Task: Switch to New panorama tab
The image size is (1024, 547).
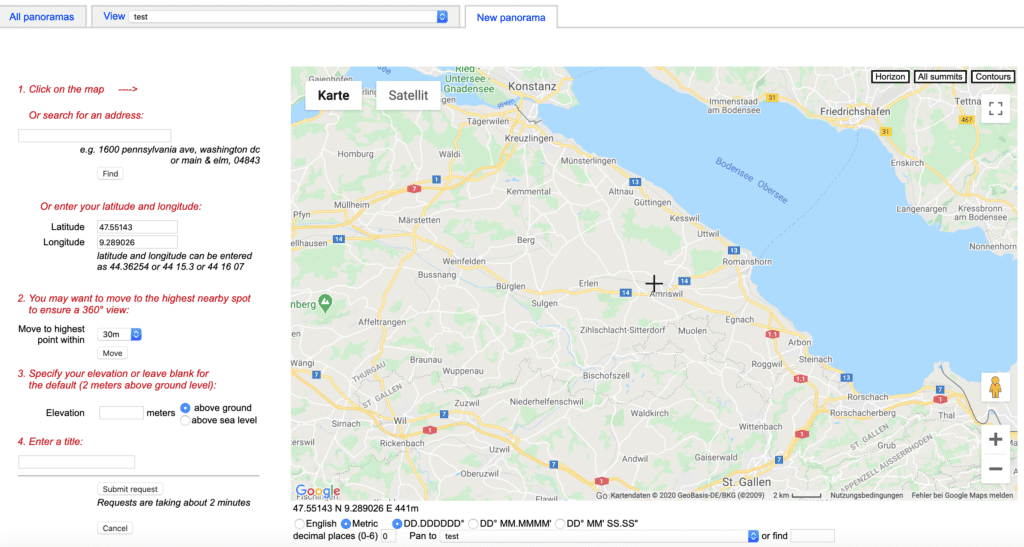Action: pyautogui.click(x=511, y=18)
